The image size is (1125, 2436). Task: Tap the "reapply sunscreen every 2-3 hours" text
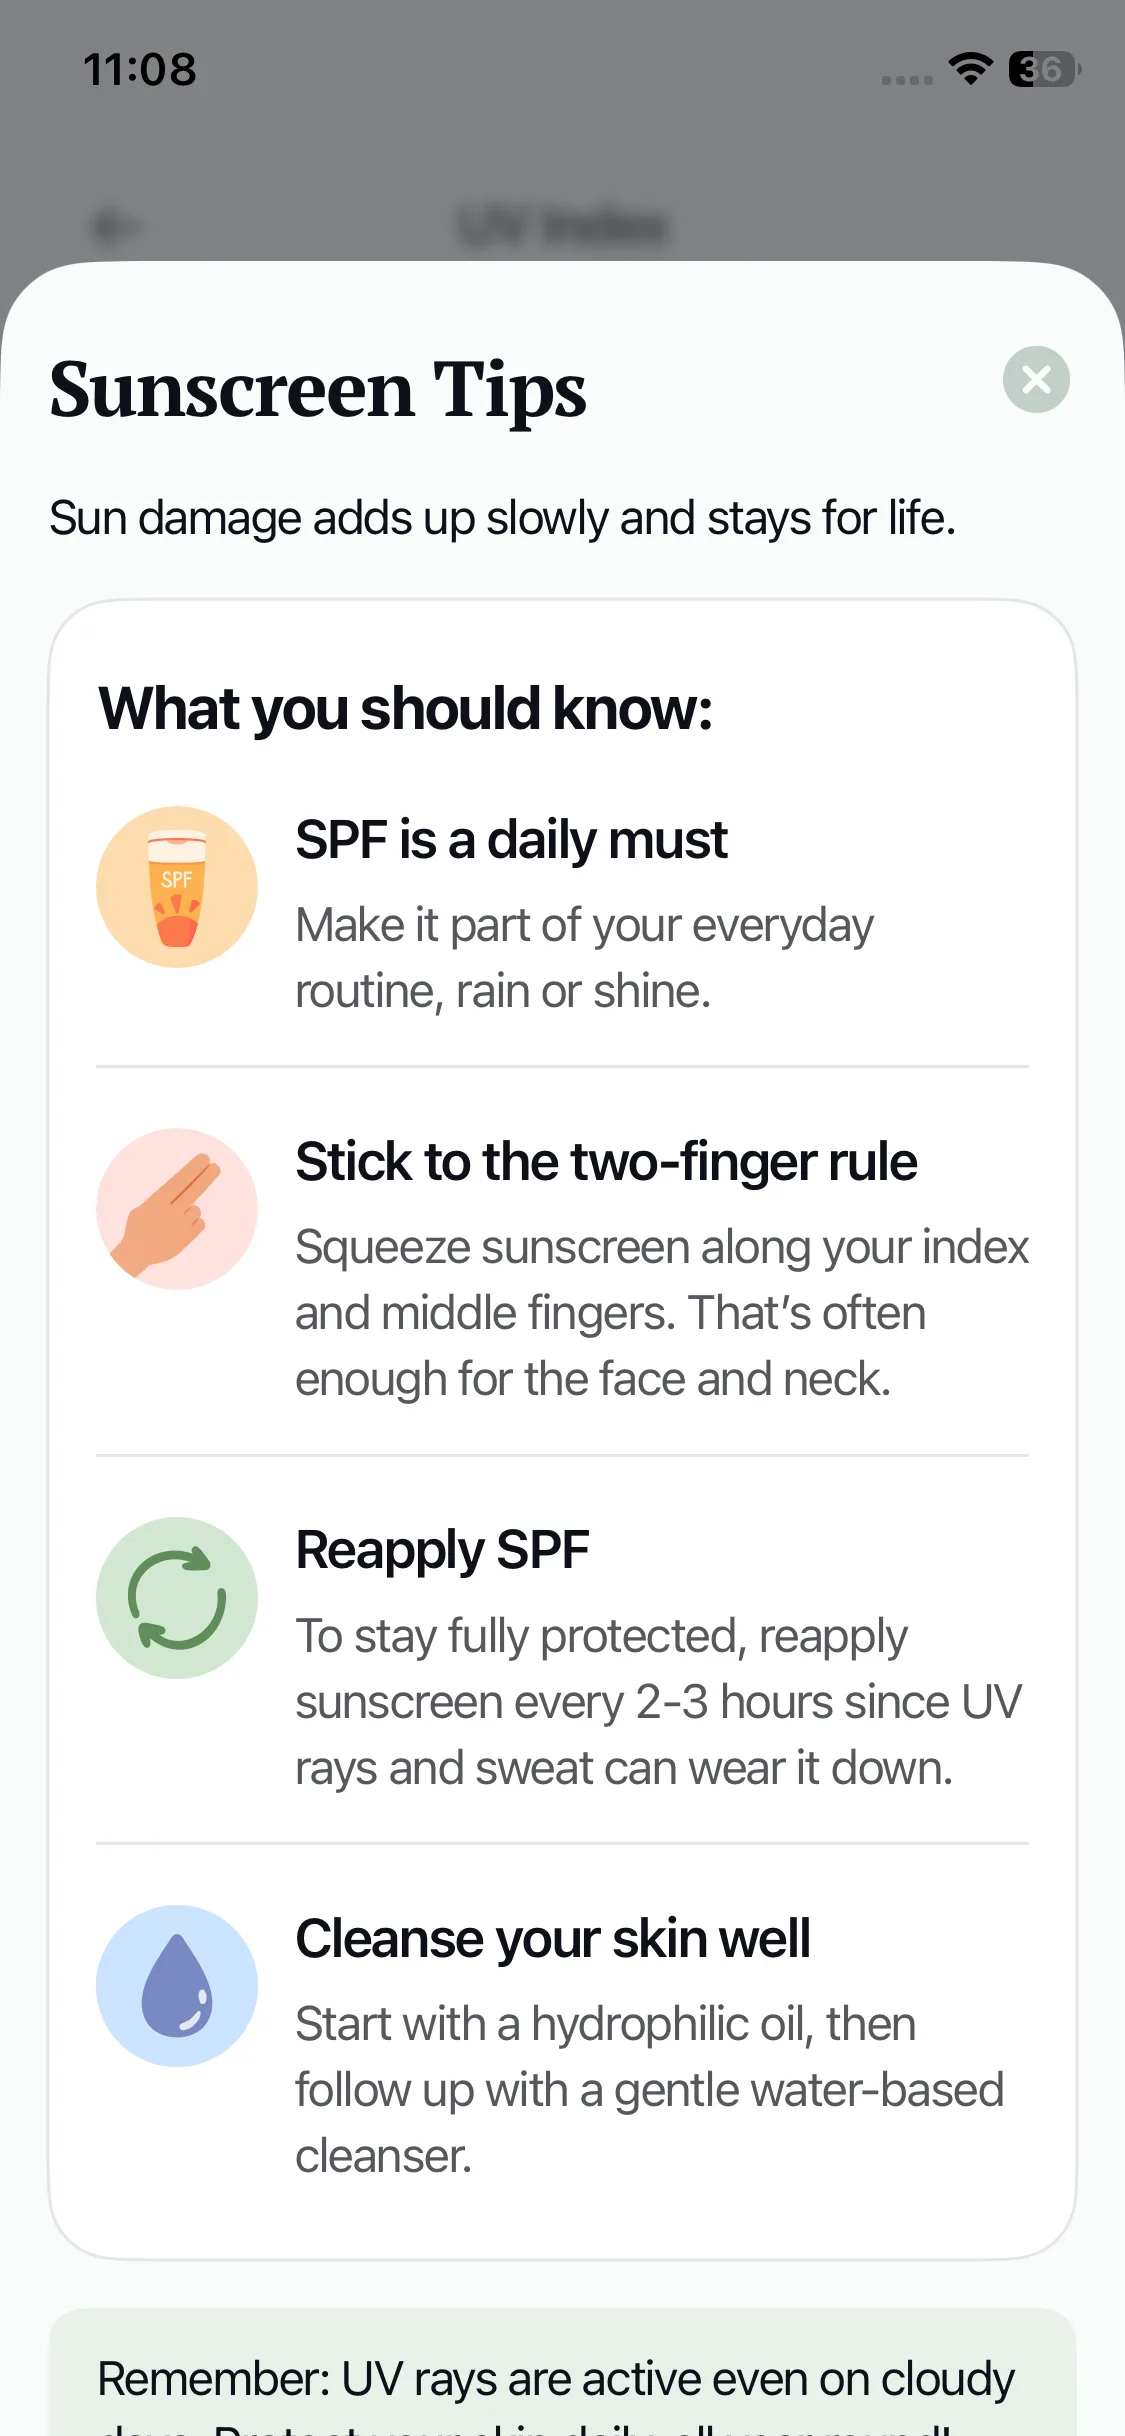658,1702
